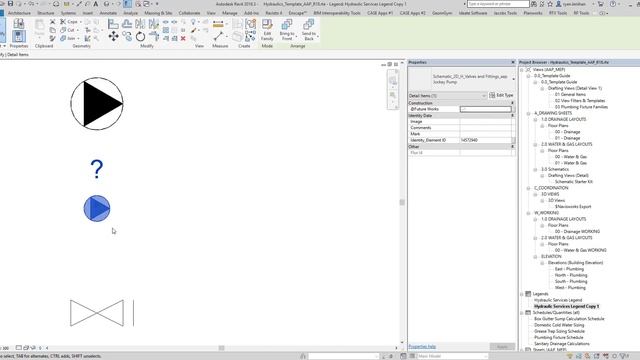Collapse the Legends tree node

[x=522, y=294]
